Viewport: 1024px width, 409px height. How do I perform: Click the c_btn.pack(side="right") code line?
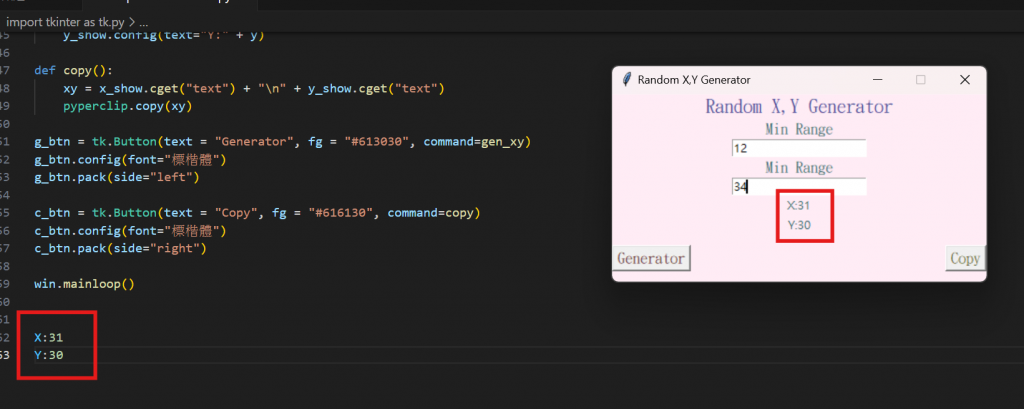tap(120, 248)
